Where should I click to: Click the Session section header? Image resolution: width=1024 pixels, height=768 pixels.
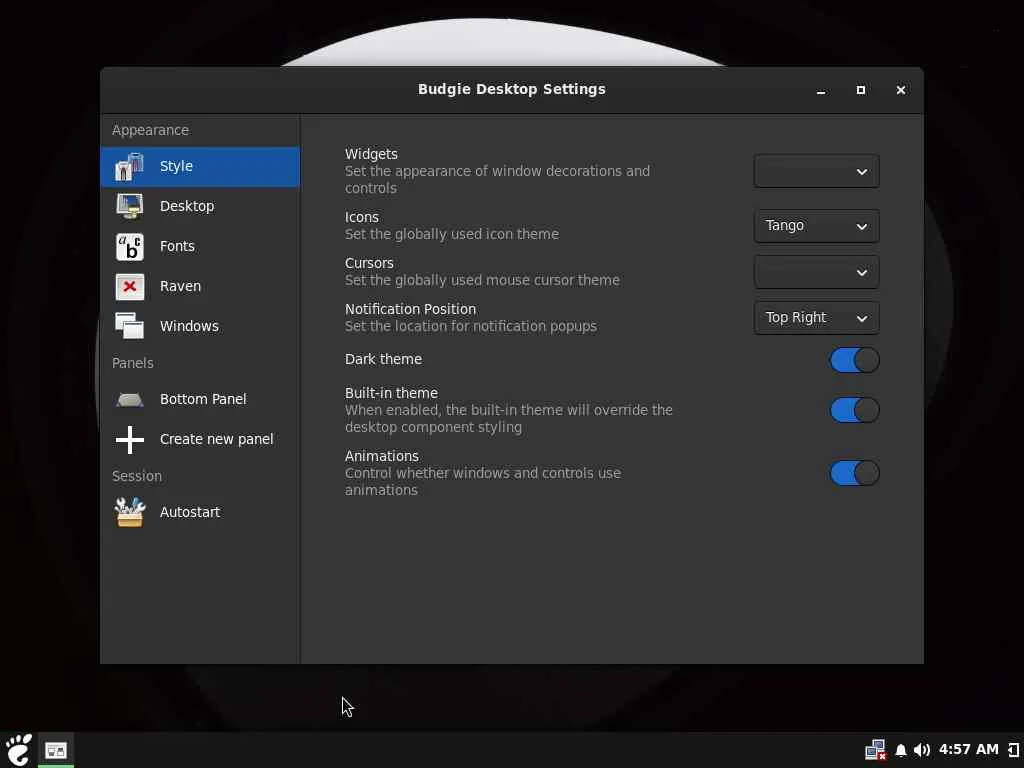click(x=136, y=476)
